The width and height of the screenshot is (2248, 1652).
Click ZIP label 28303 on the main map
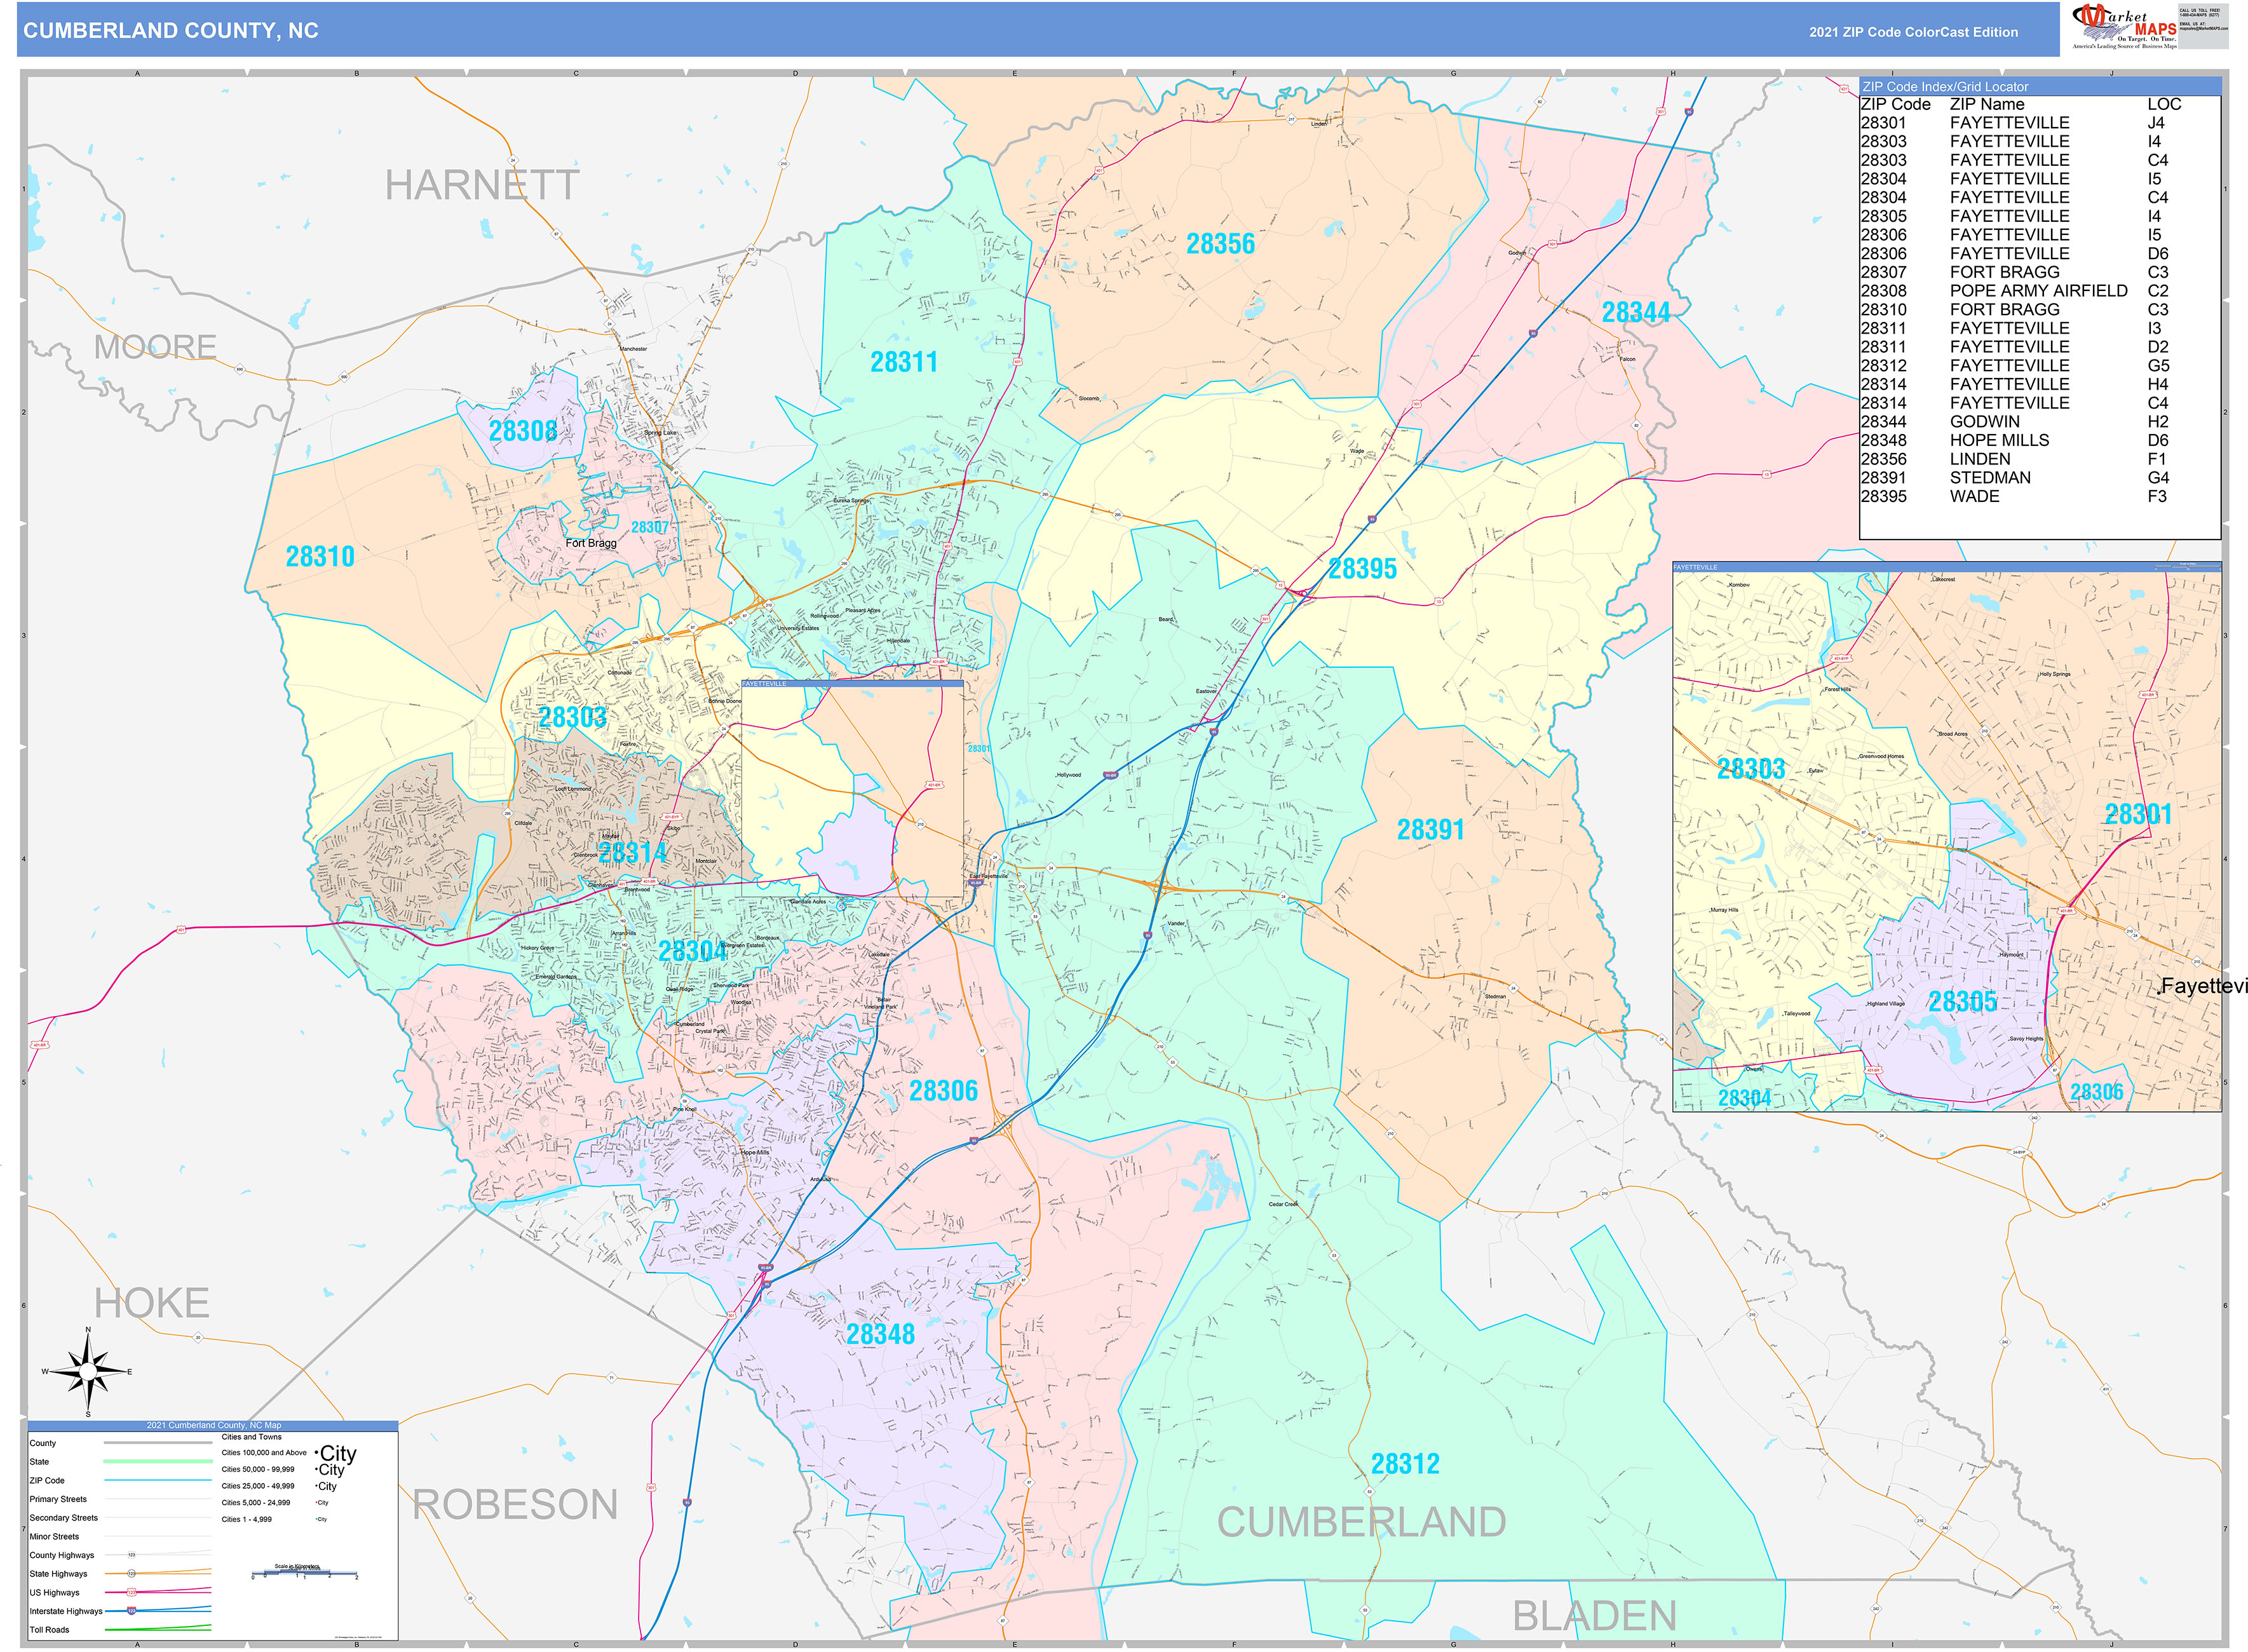pos(573,717)
